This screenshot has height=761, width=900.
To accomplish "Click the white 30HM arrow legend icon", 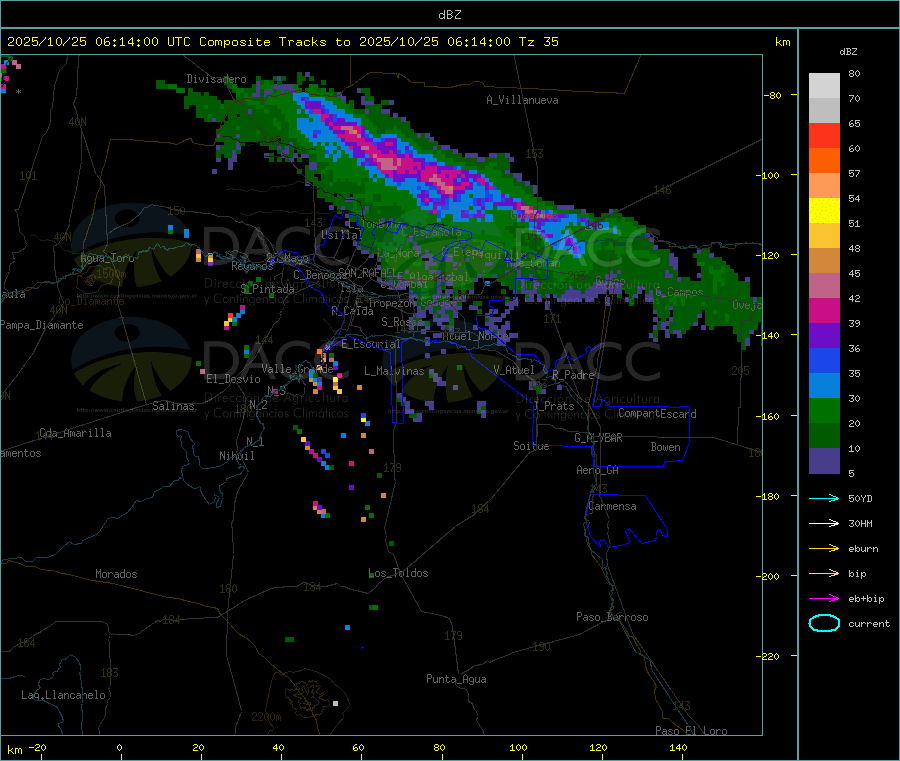I will pyautogui.click(x=824, y=523).
